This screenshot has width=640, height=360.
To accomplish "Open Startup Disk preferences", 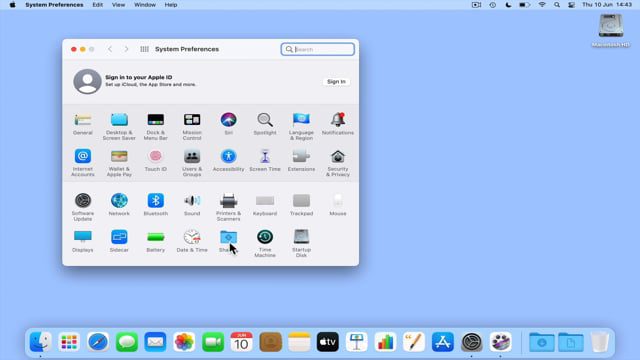I will click(x=301, y=243).
